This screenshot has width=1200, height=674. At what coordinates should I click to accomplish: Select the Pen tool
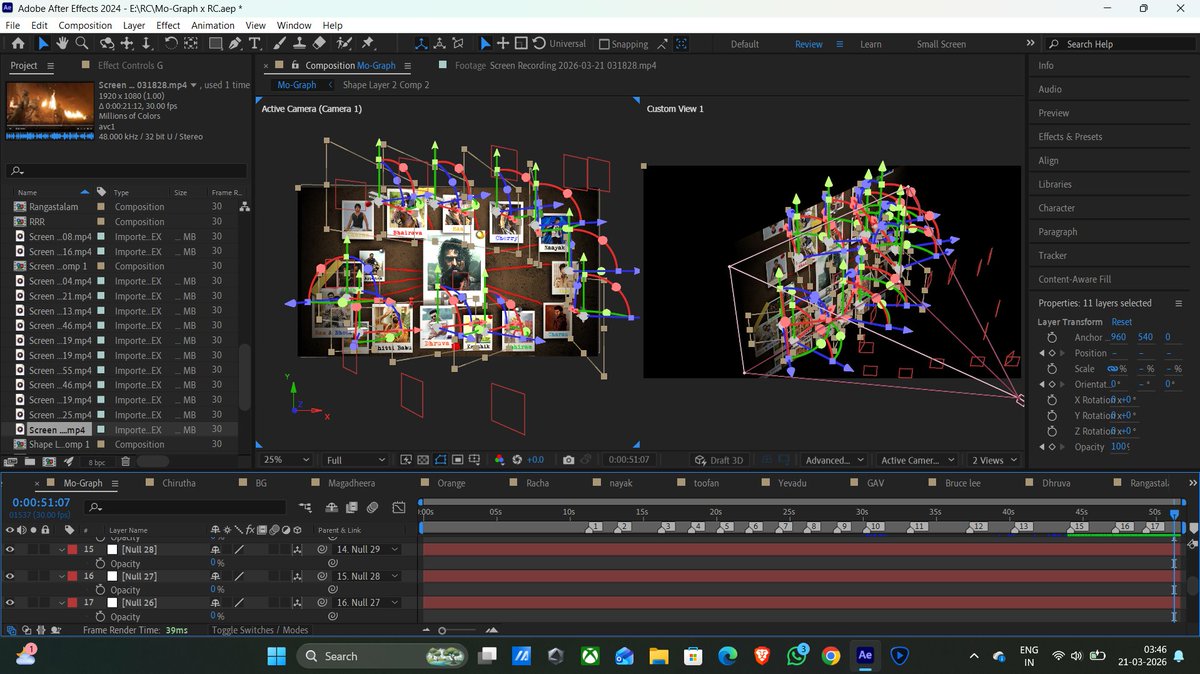point(235,44)
